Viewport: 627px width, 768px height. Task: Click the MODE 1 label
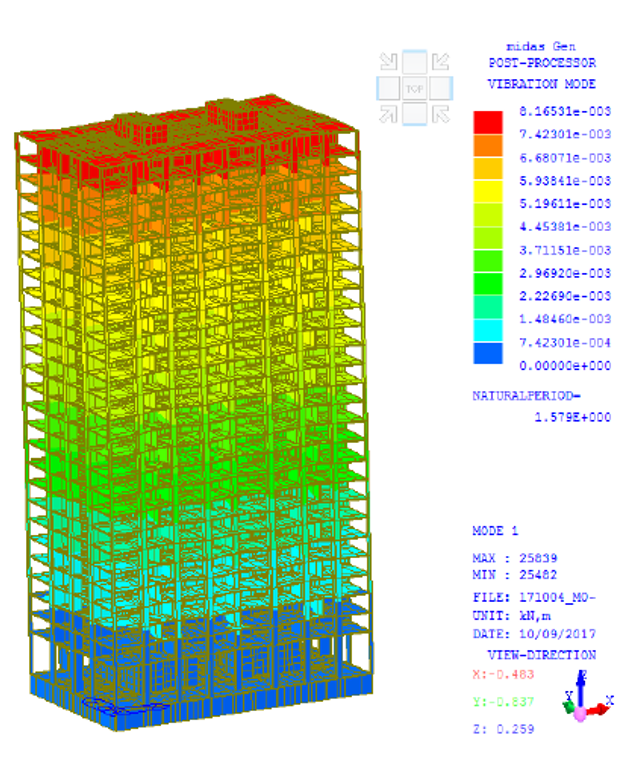(497, 531)
